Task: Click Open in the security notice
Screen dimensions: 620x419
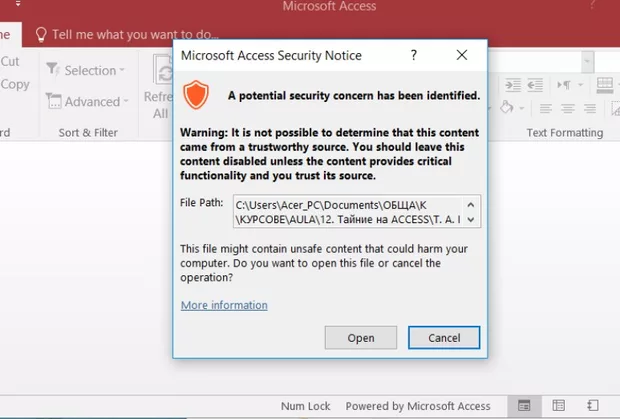Action: (x=360, y=338)
